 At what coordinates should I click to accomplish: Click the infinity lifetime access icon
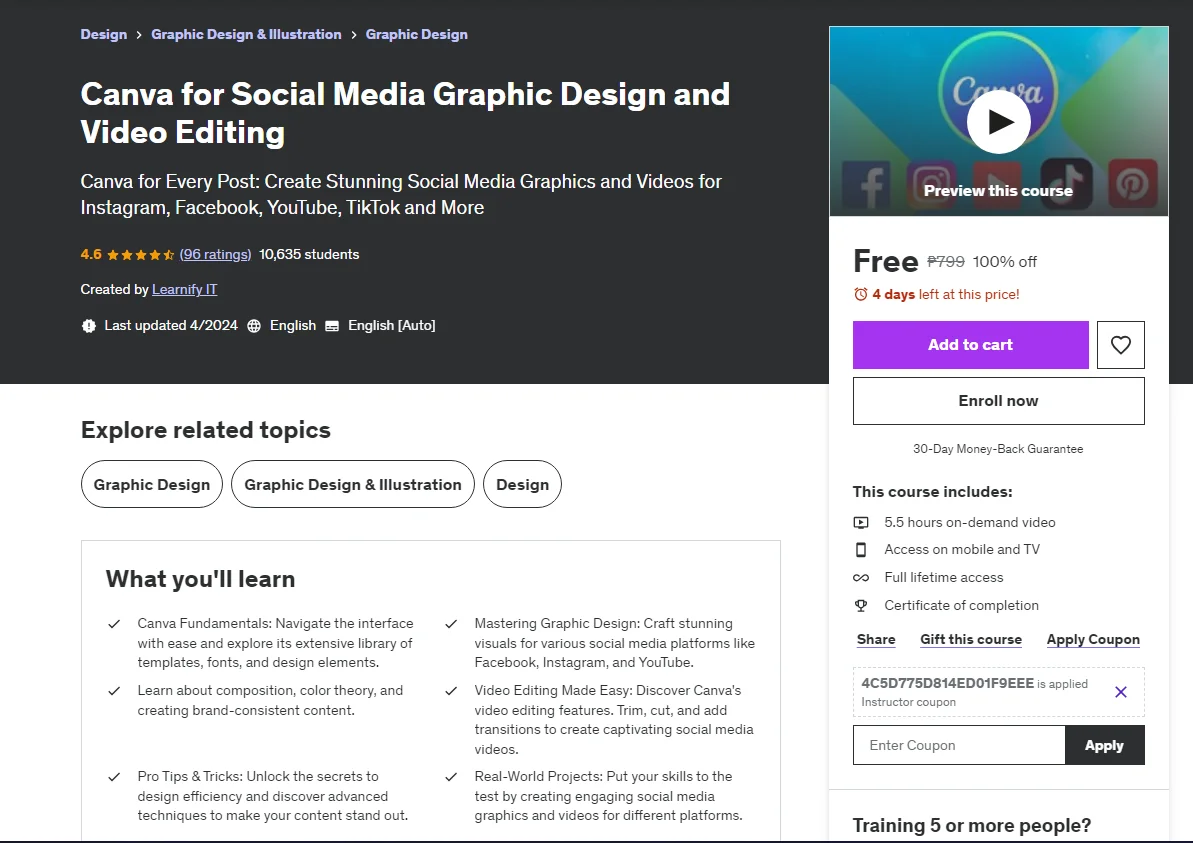tap(861, 577)
